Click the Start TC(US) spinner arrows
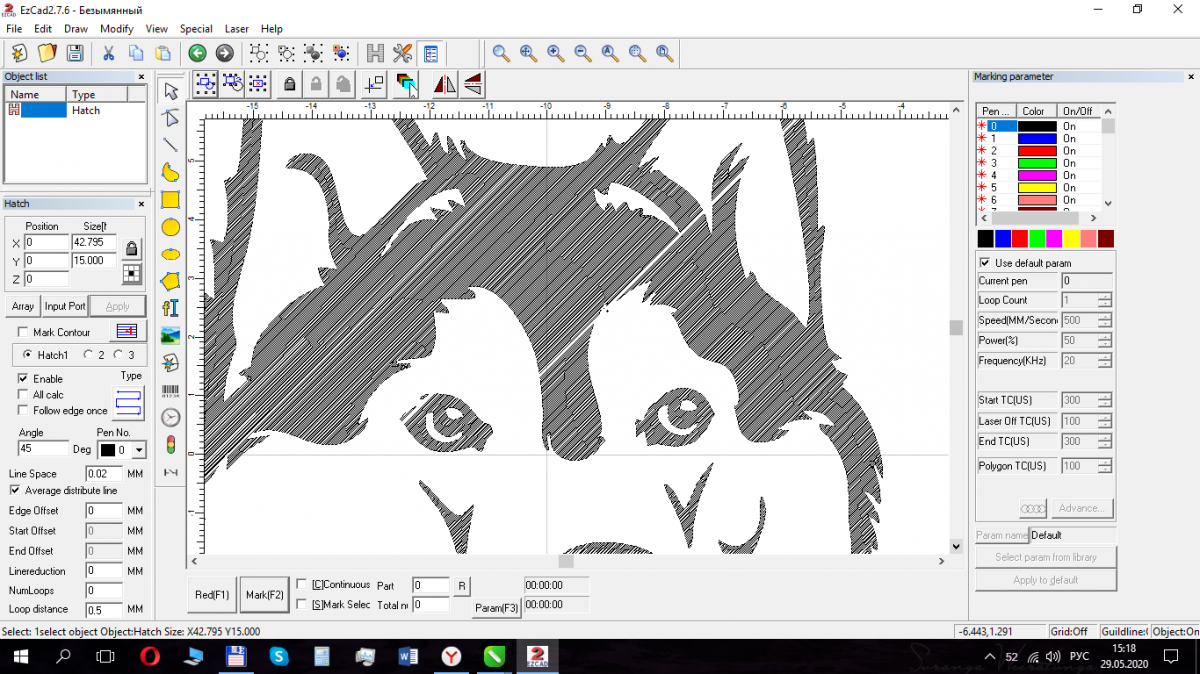 pos(1105,400)
